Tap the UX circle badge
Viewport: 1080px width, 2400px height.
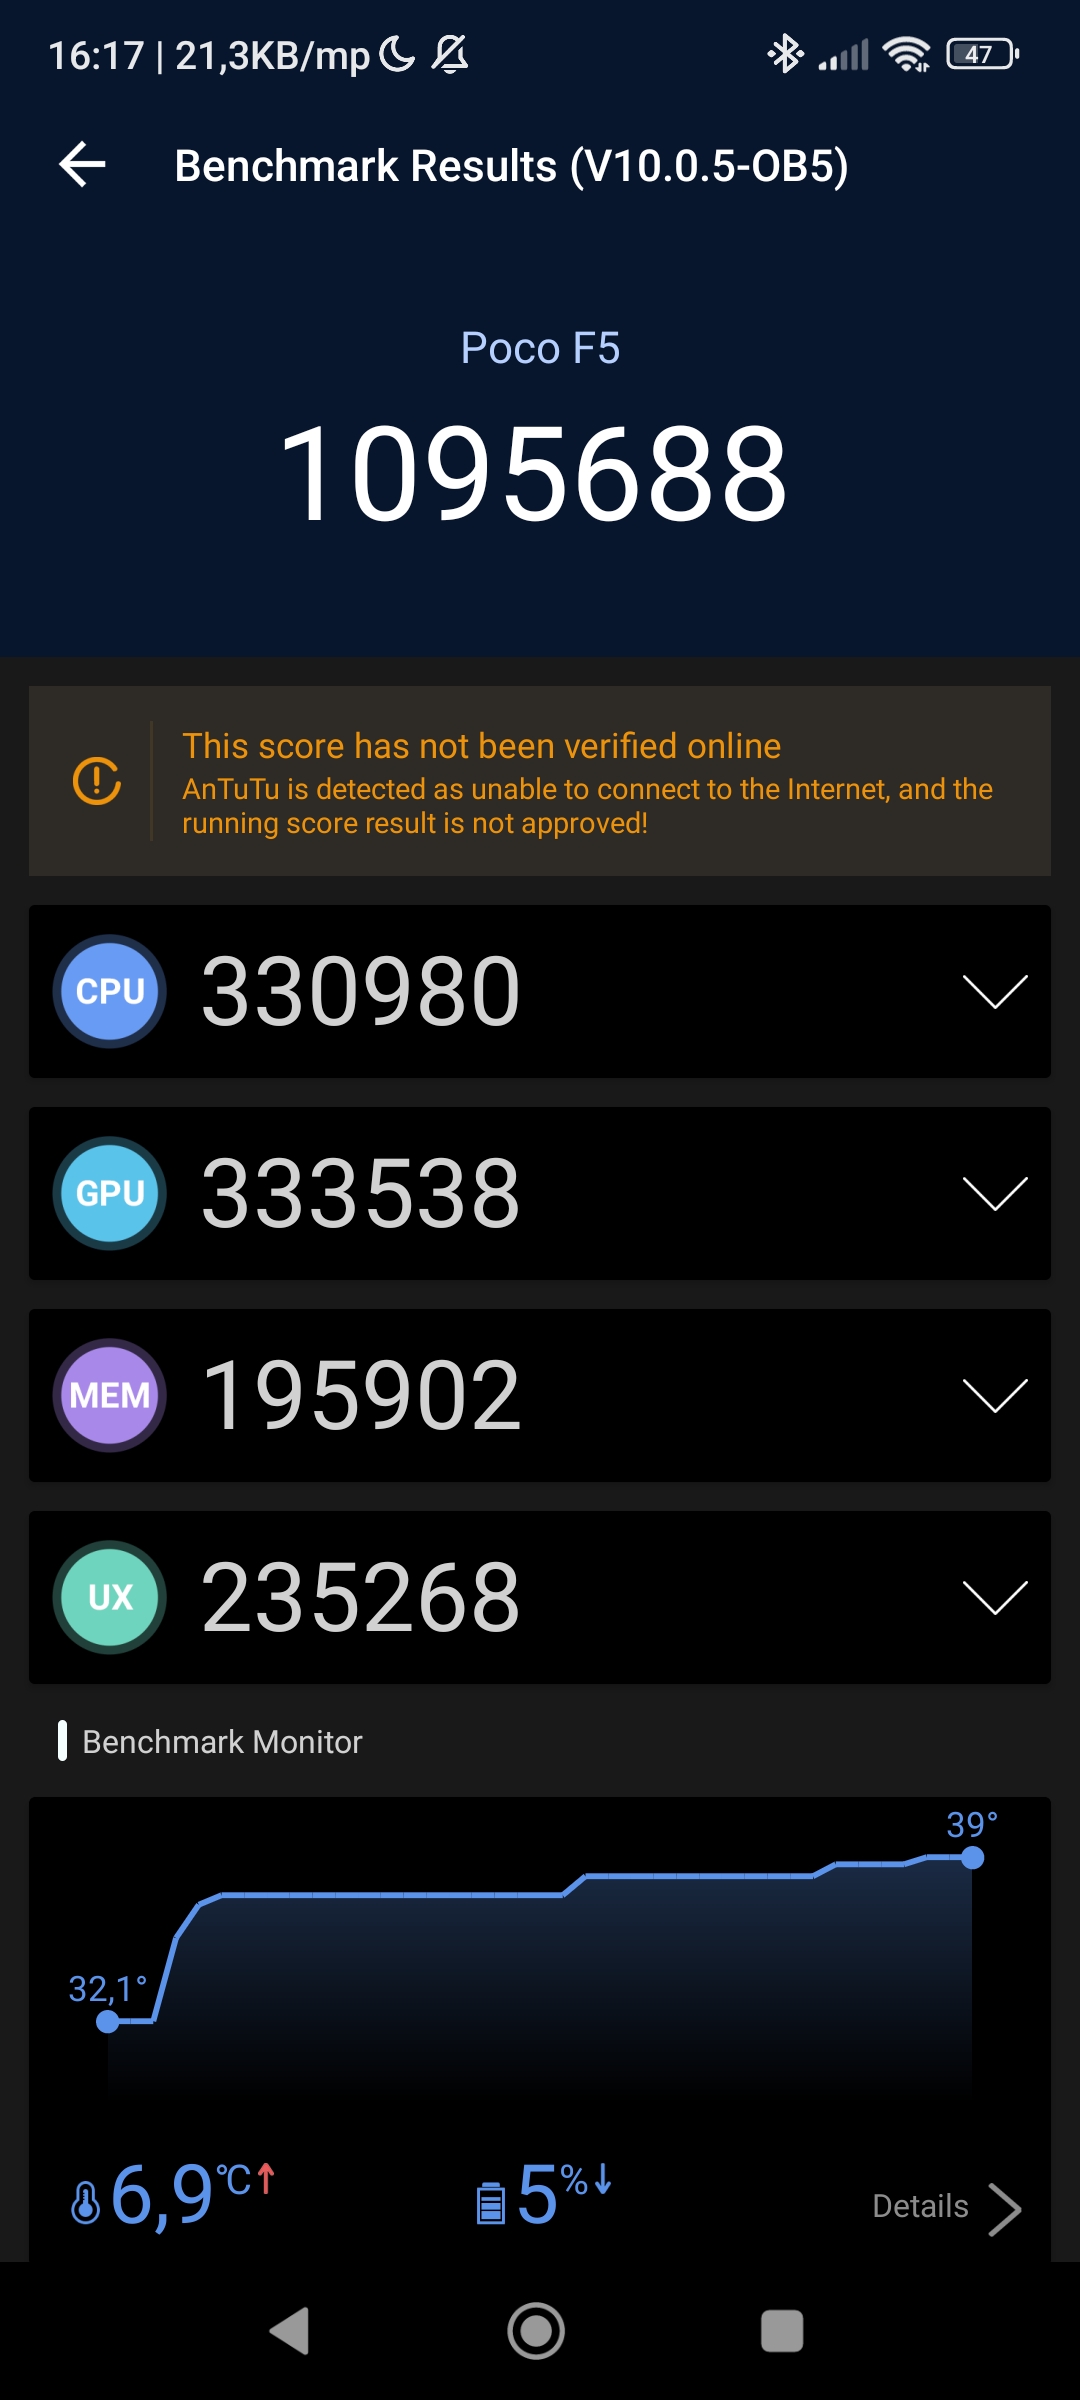[110, 1597]
